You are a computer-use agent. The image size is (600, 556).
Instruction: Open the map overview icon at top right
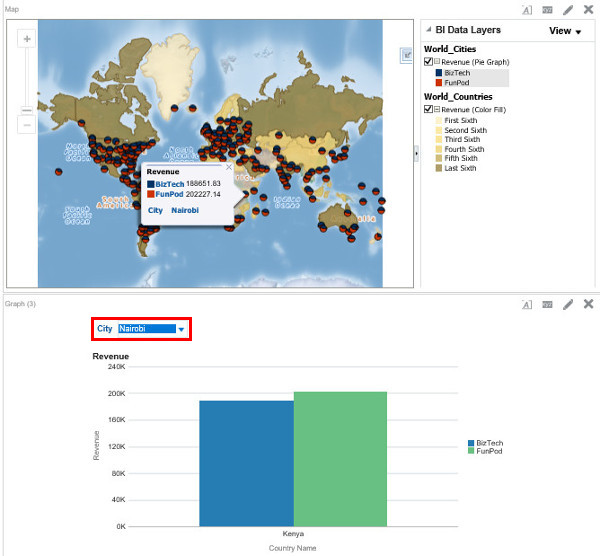[406, 55]
